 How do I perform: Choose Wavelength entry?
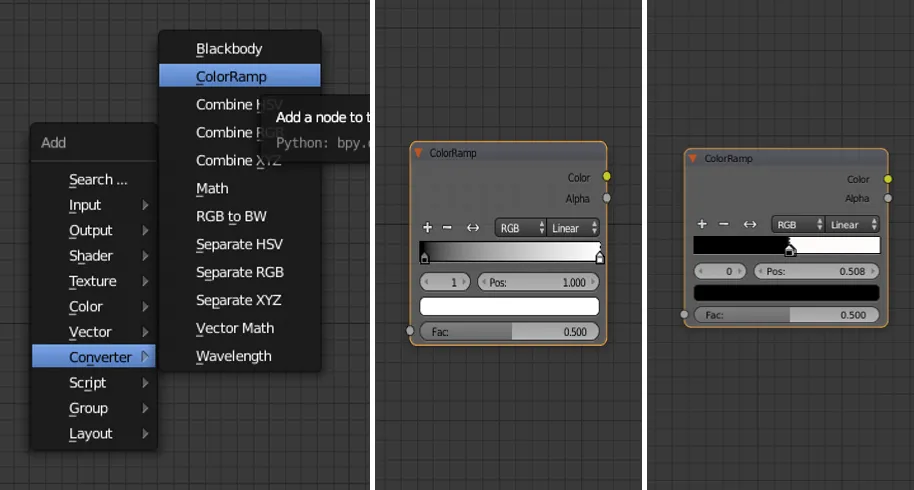tap(240, 356)
